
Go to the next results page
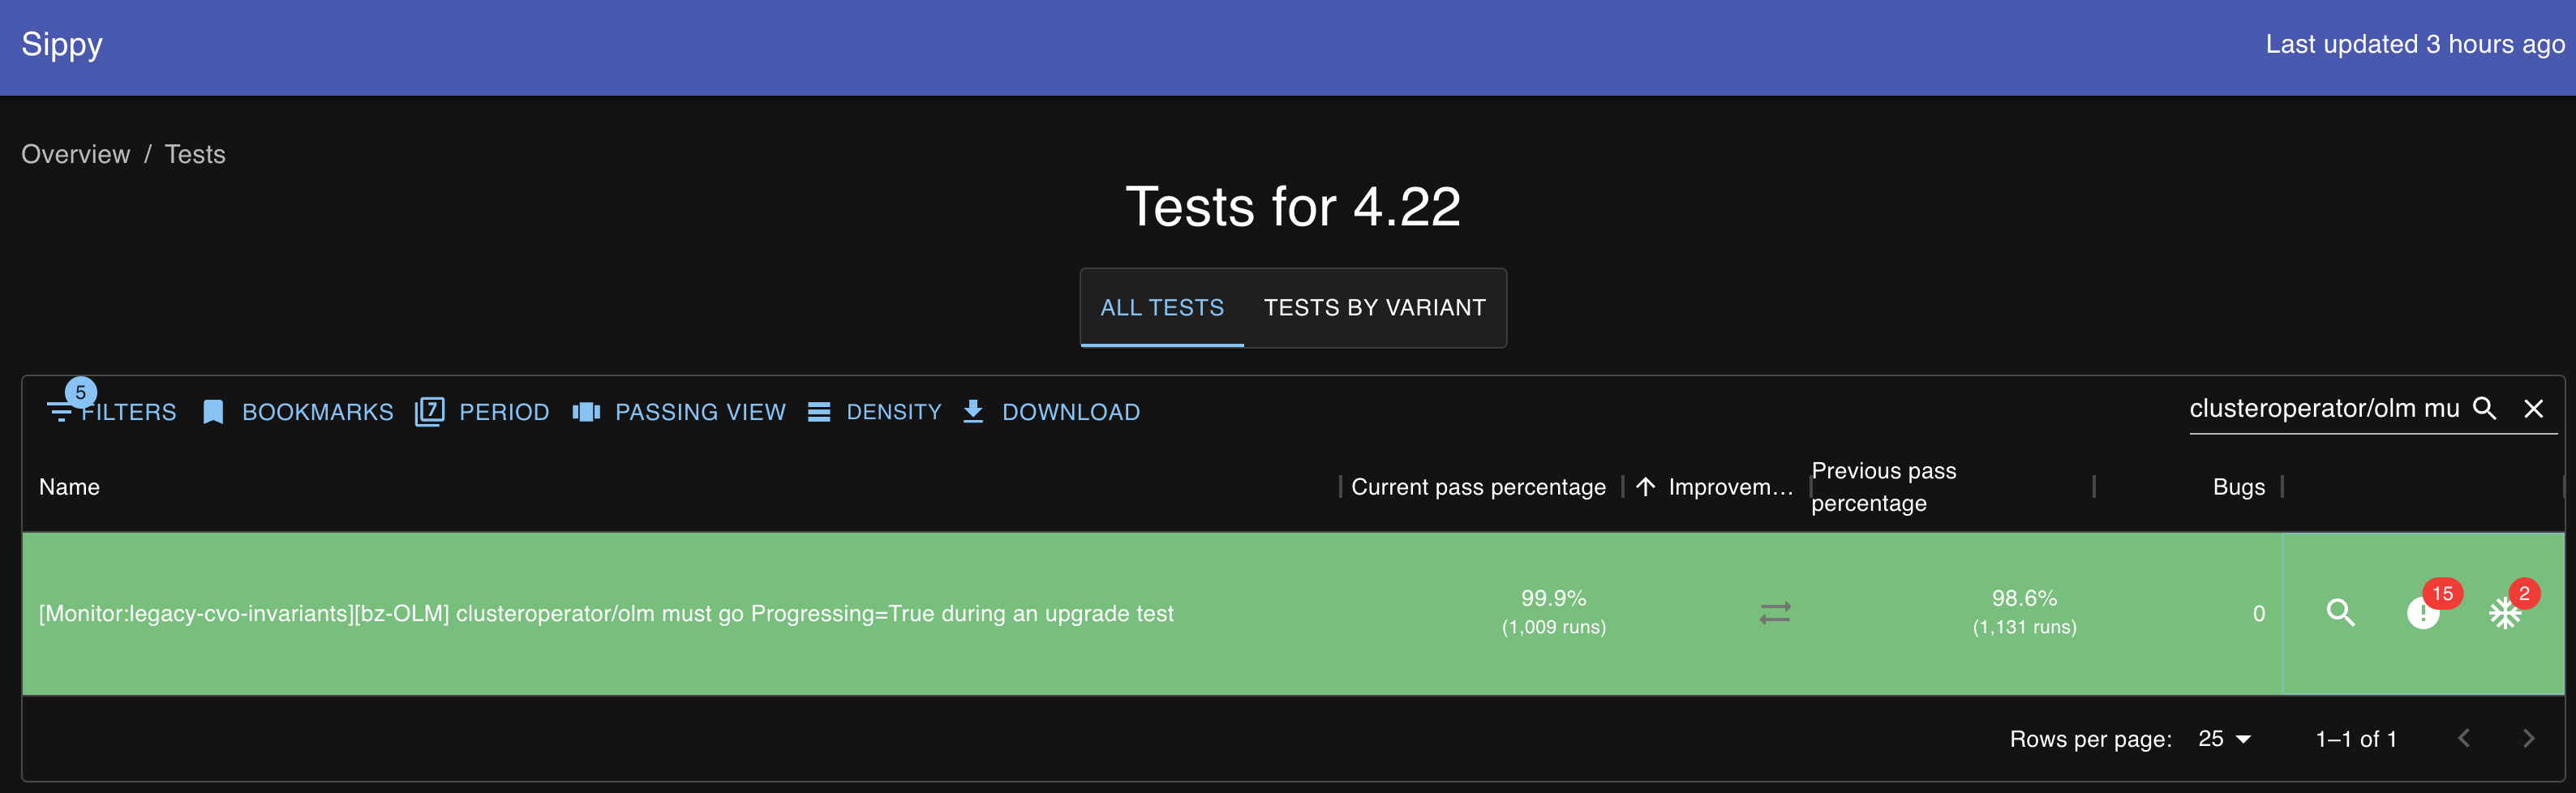point(2528,739)
